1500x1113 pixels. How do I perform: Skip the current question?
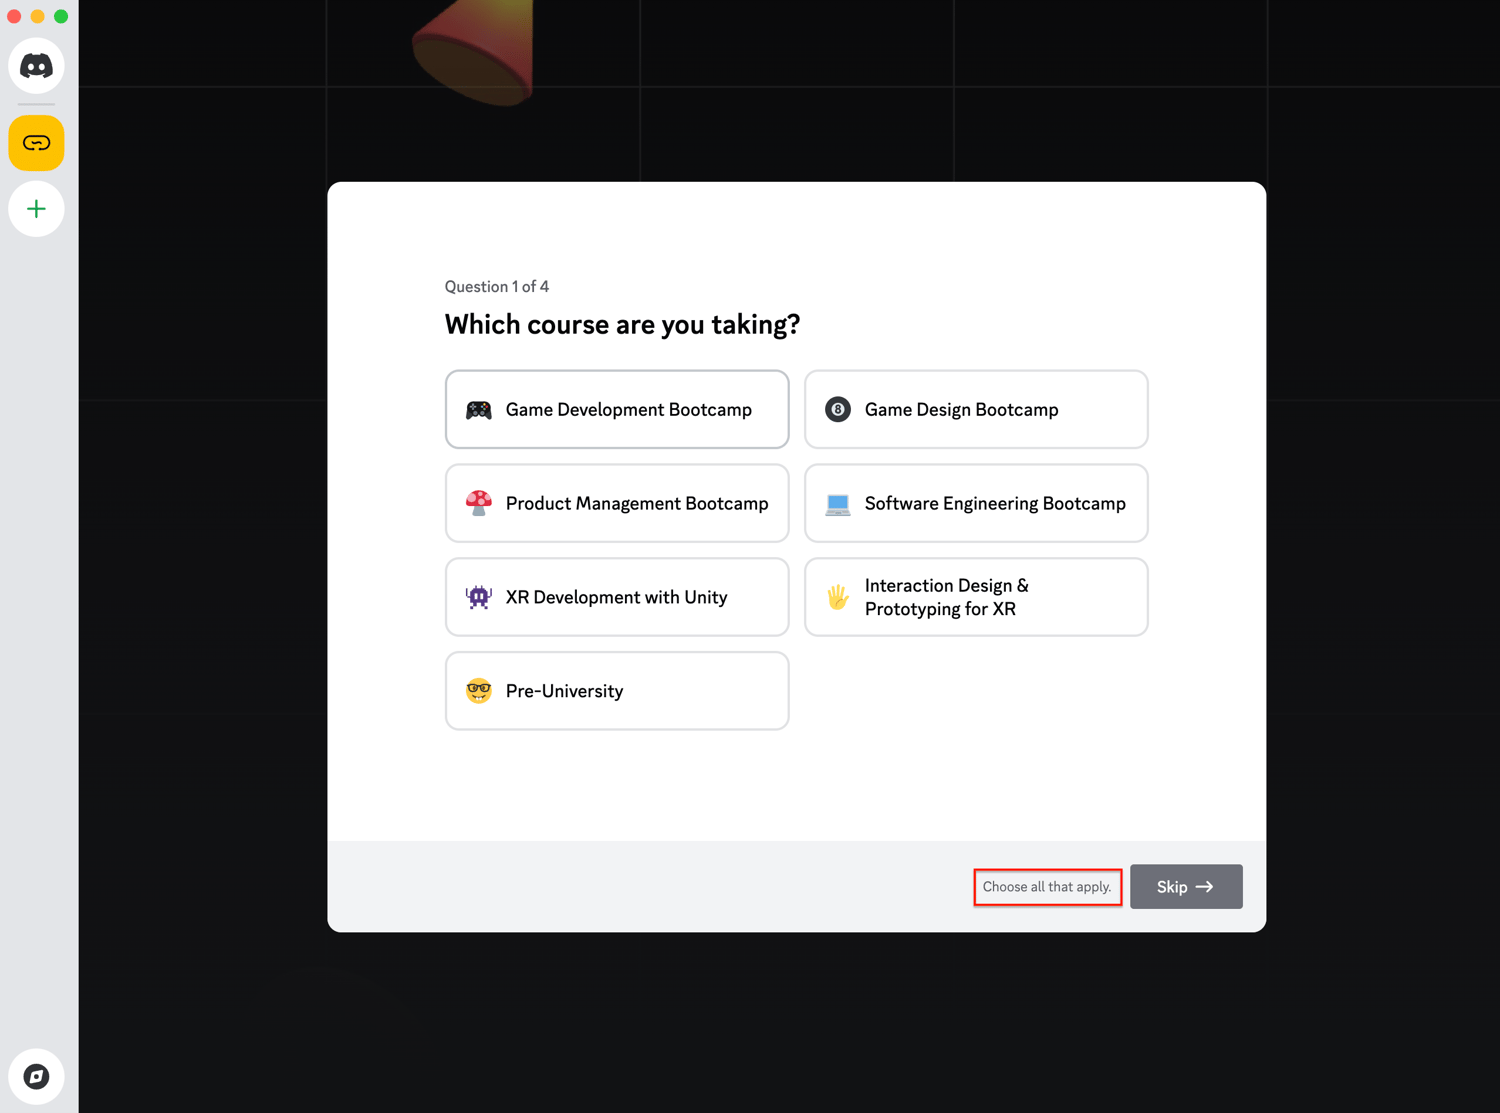(1186, 886)
